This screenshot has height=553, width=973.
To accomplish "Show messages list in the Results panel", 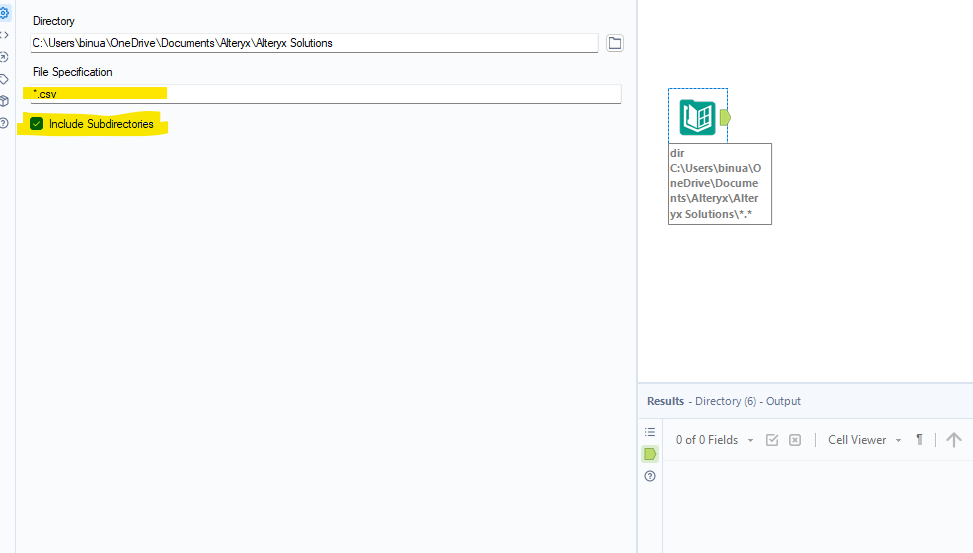I will pyautogui.click(x=650, y=432).
